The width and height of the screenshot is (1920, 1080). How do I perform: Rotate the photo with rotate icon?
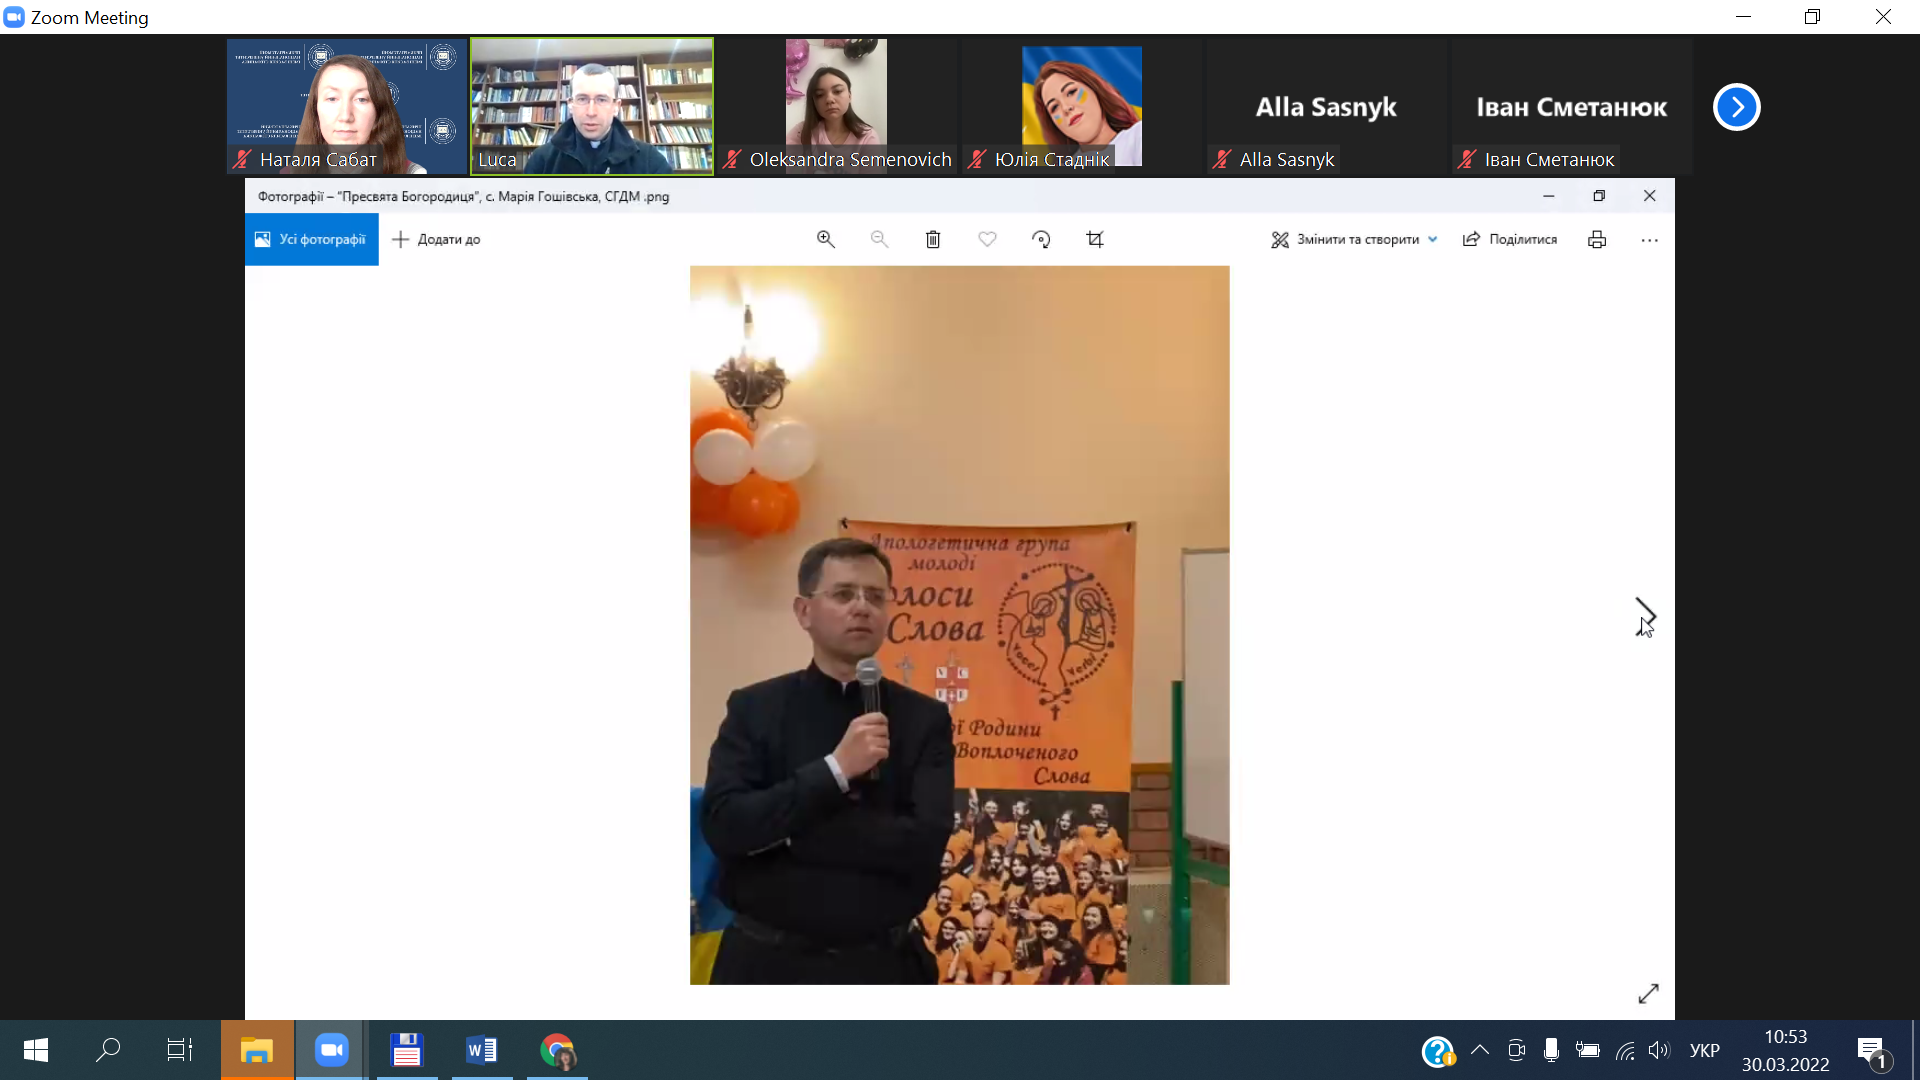1041,239
